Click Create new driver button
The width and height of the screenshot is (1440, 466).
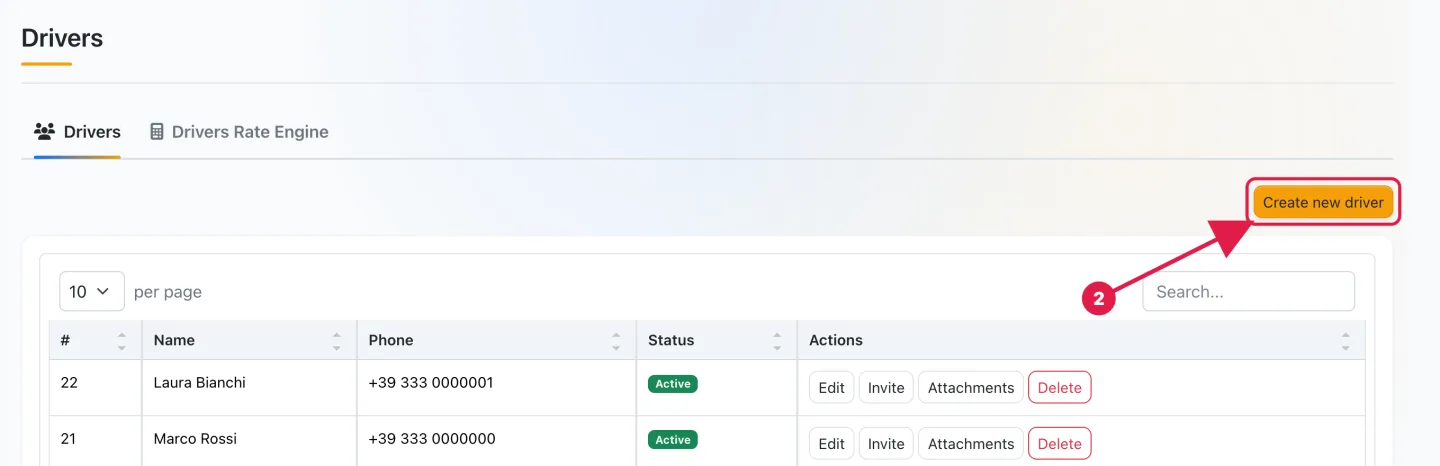point(1323,202)
